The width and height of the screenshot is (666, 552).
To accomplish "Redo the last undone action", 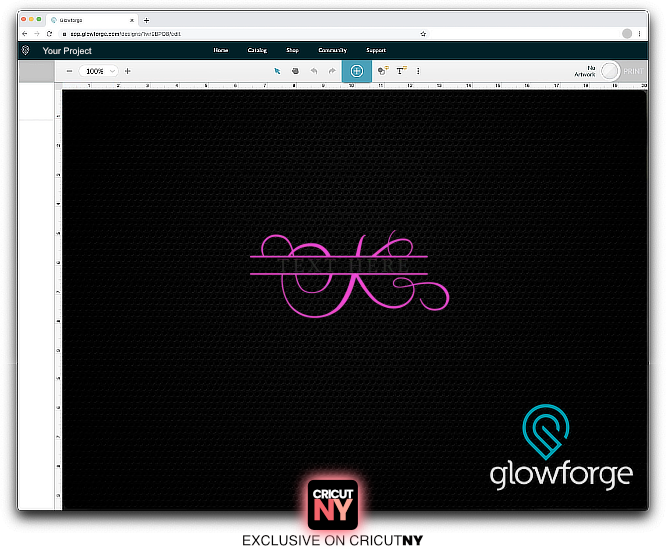I will [x=332, y=71].
